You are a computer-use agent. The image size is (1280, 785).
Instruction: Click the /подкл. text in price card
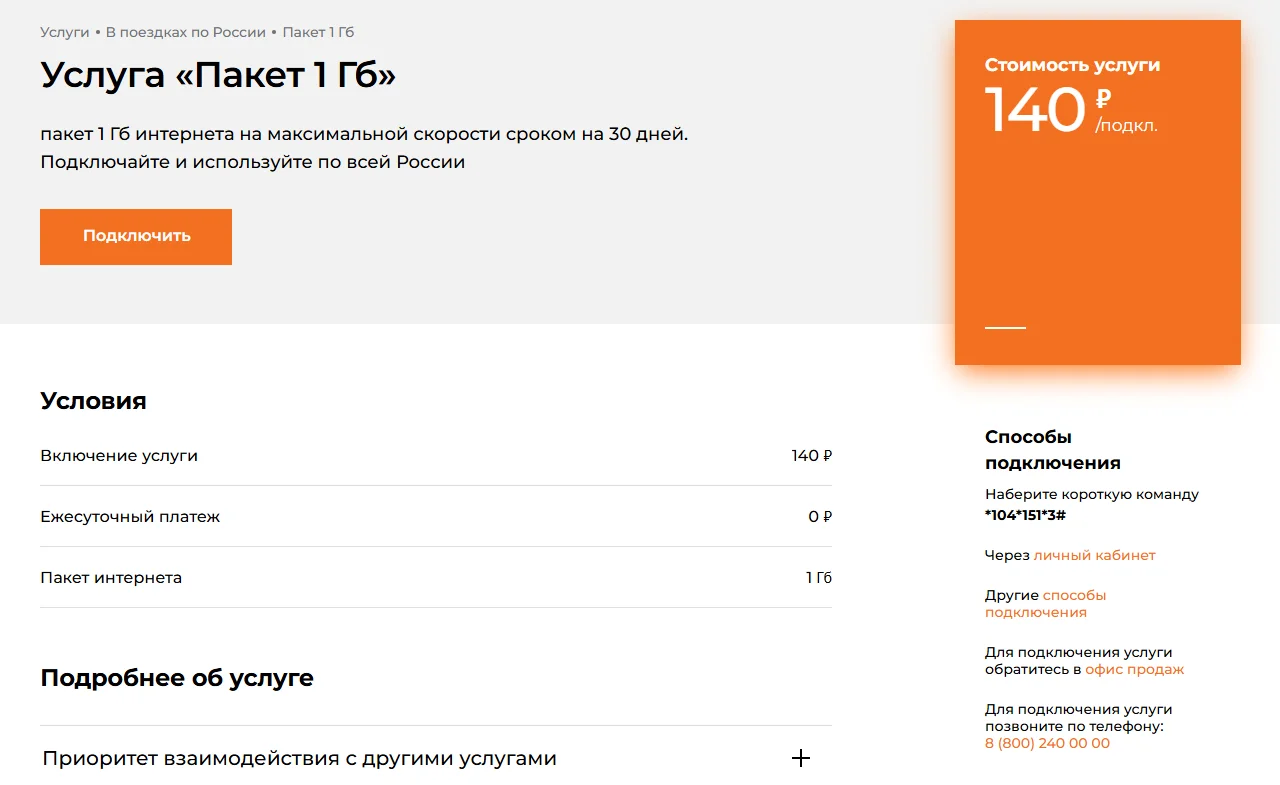point(1127,126)
